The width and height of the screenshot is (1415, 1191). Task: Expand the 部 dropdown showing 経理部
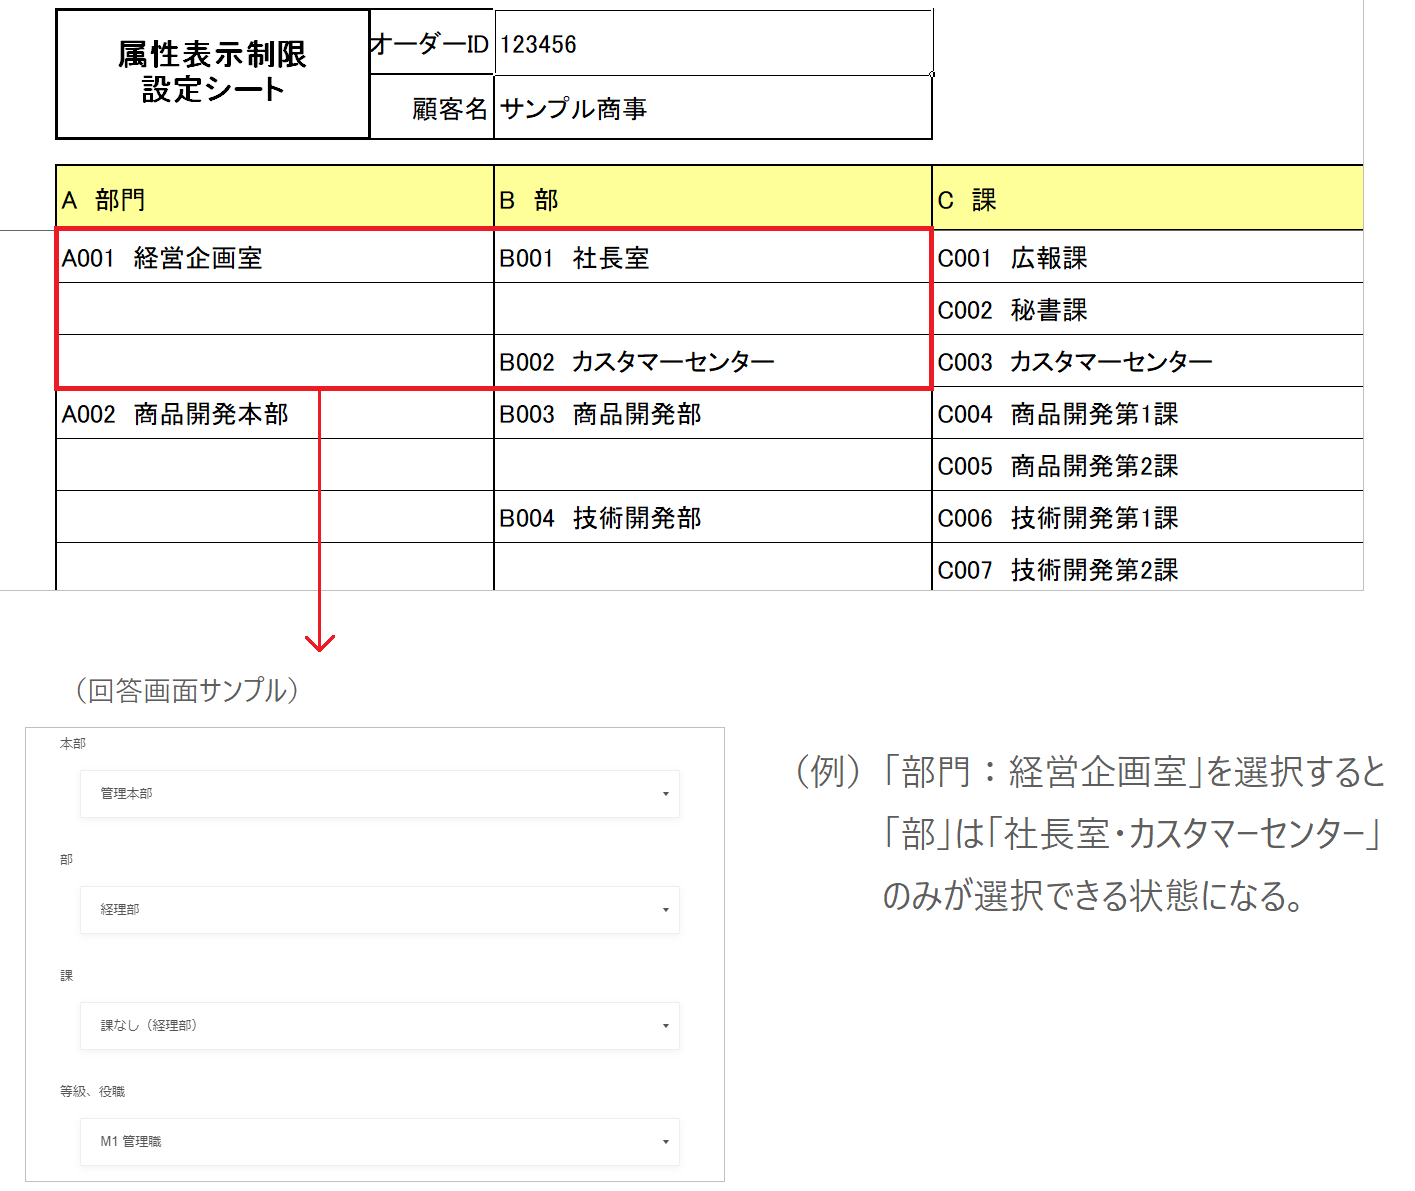379,910
